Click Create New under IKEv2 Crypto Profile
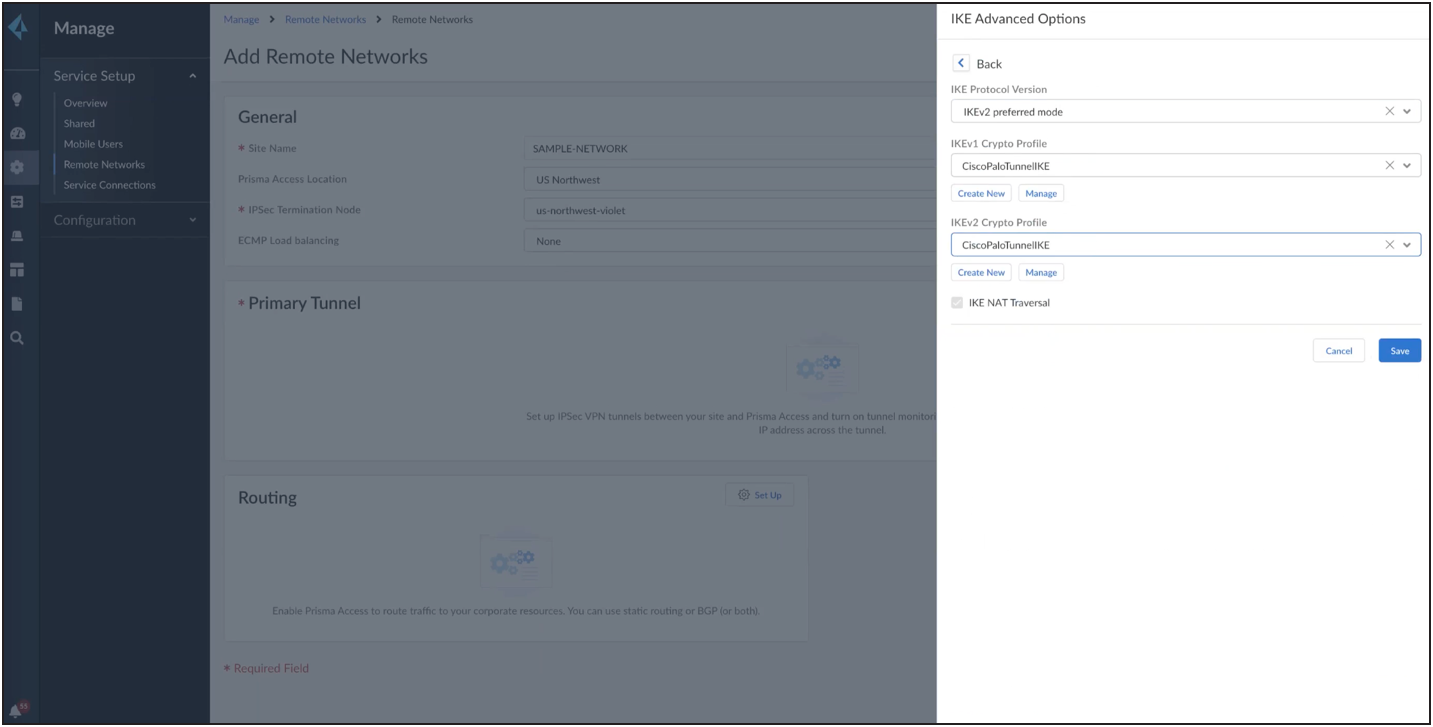The image size is (1433, 727). 981,272
